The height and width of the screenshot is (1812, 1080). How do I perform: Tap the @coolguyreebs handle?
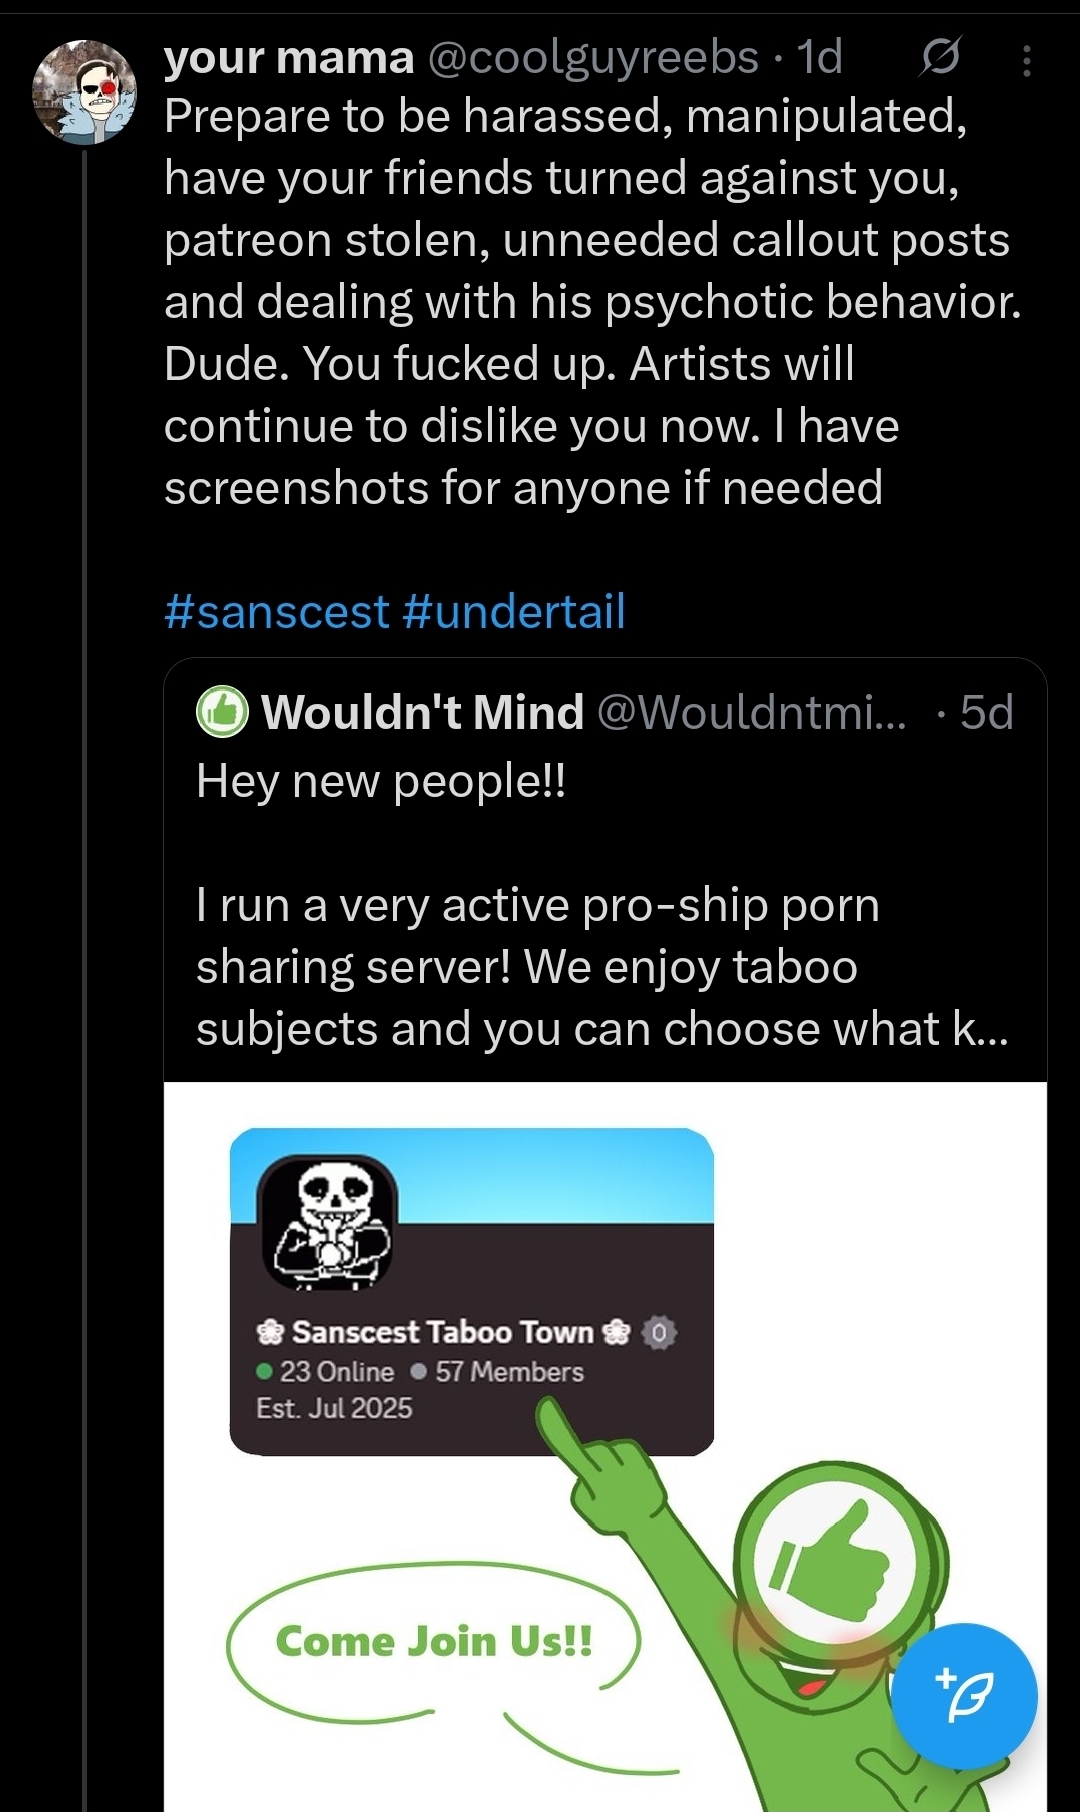coord(593,57)
